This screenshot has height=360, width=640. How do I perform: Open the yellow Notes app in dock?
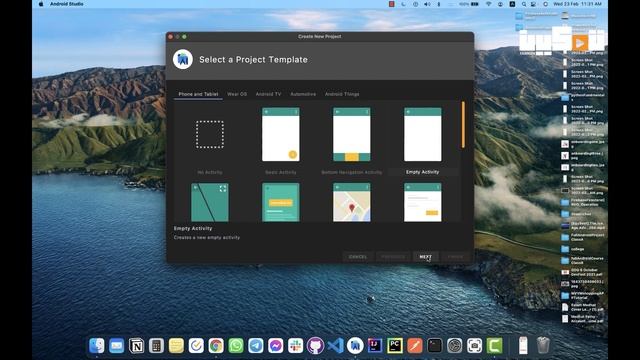pos(176,346)
